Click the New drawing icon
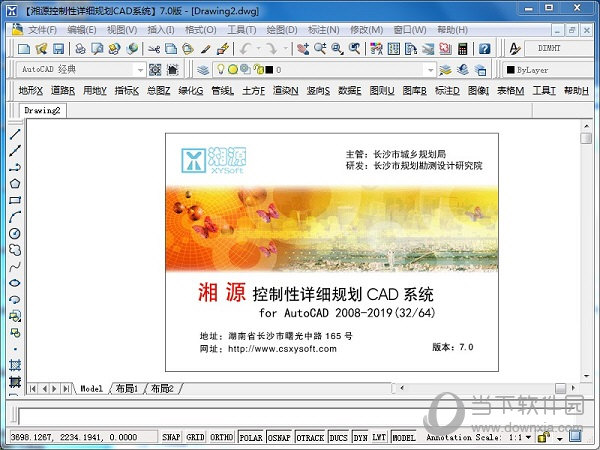This screenshot has width=600, height=450. point(24,49)
